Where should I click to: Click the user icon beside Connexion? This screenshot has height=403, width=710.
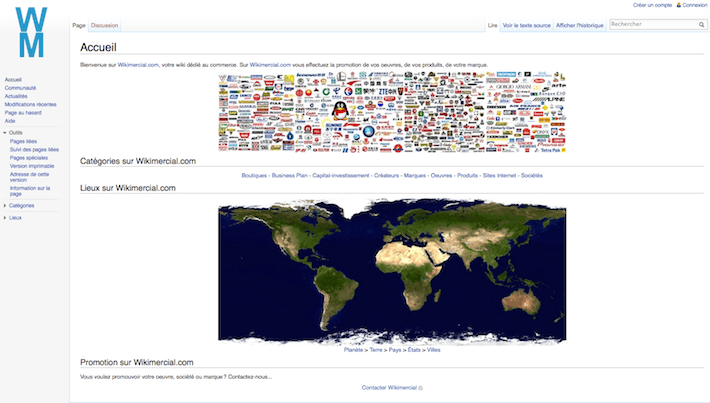coord(679,5)
